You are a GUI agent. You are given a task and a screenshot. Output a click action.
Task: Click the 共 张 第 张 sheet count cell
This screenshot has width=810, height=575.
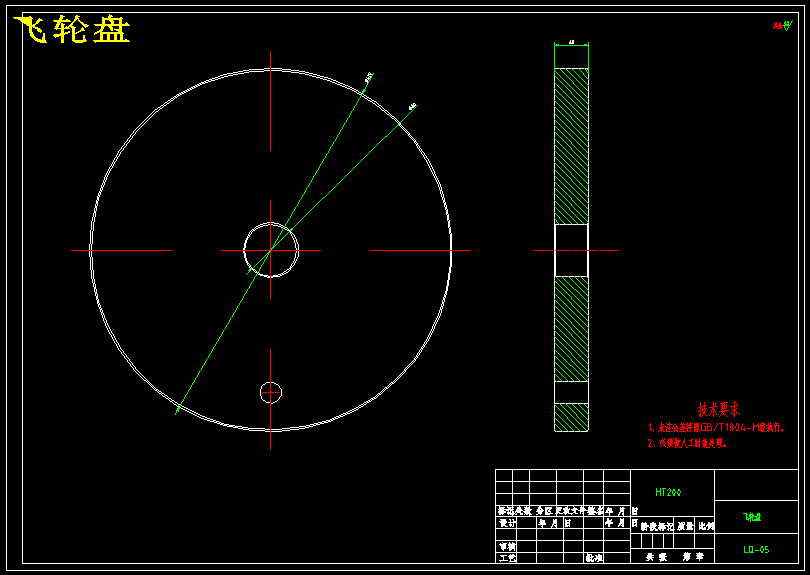tap(673, 557)
